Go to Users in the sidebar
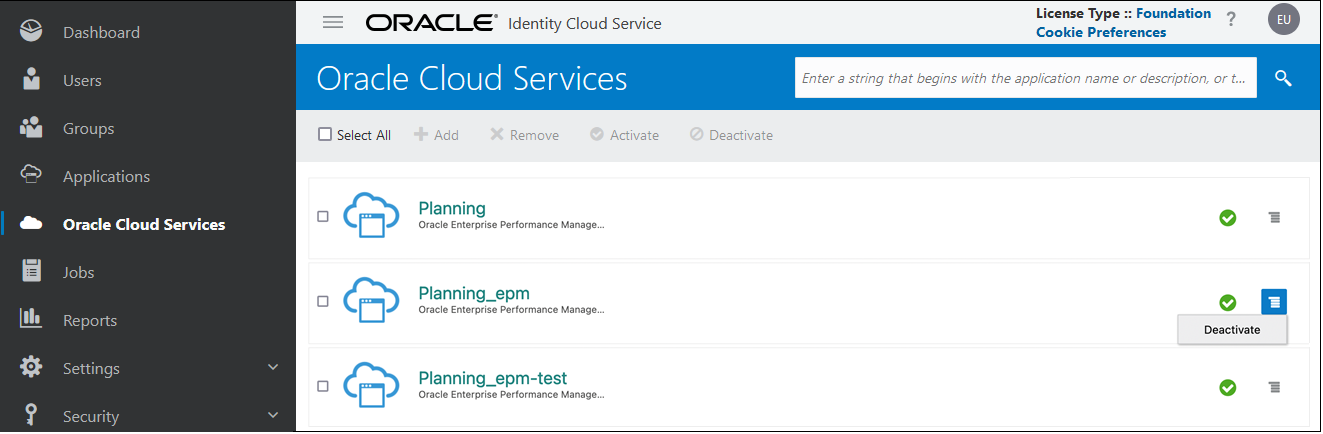 [x=82, y=81]
